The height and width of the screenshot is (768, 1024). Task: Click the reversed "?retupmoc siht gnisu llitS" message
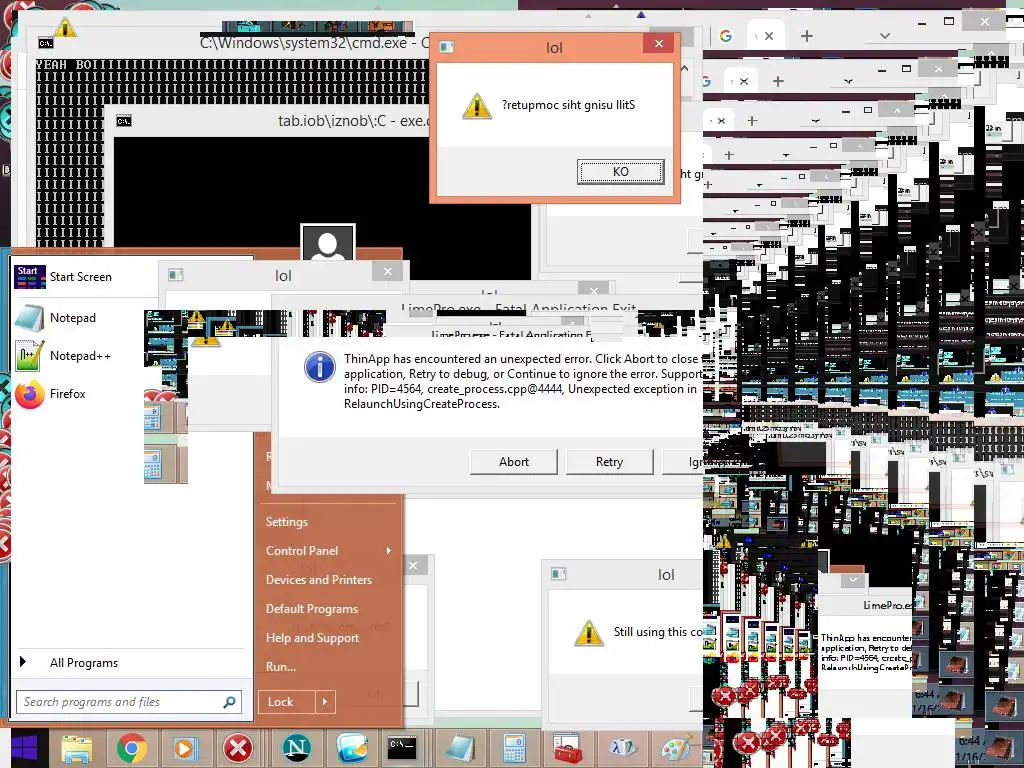pyautogui.click(x=568, y=104)
